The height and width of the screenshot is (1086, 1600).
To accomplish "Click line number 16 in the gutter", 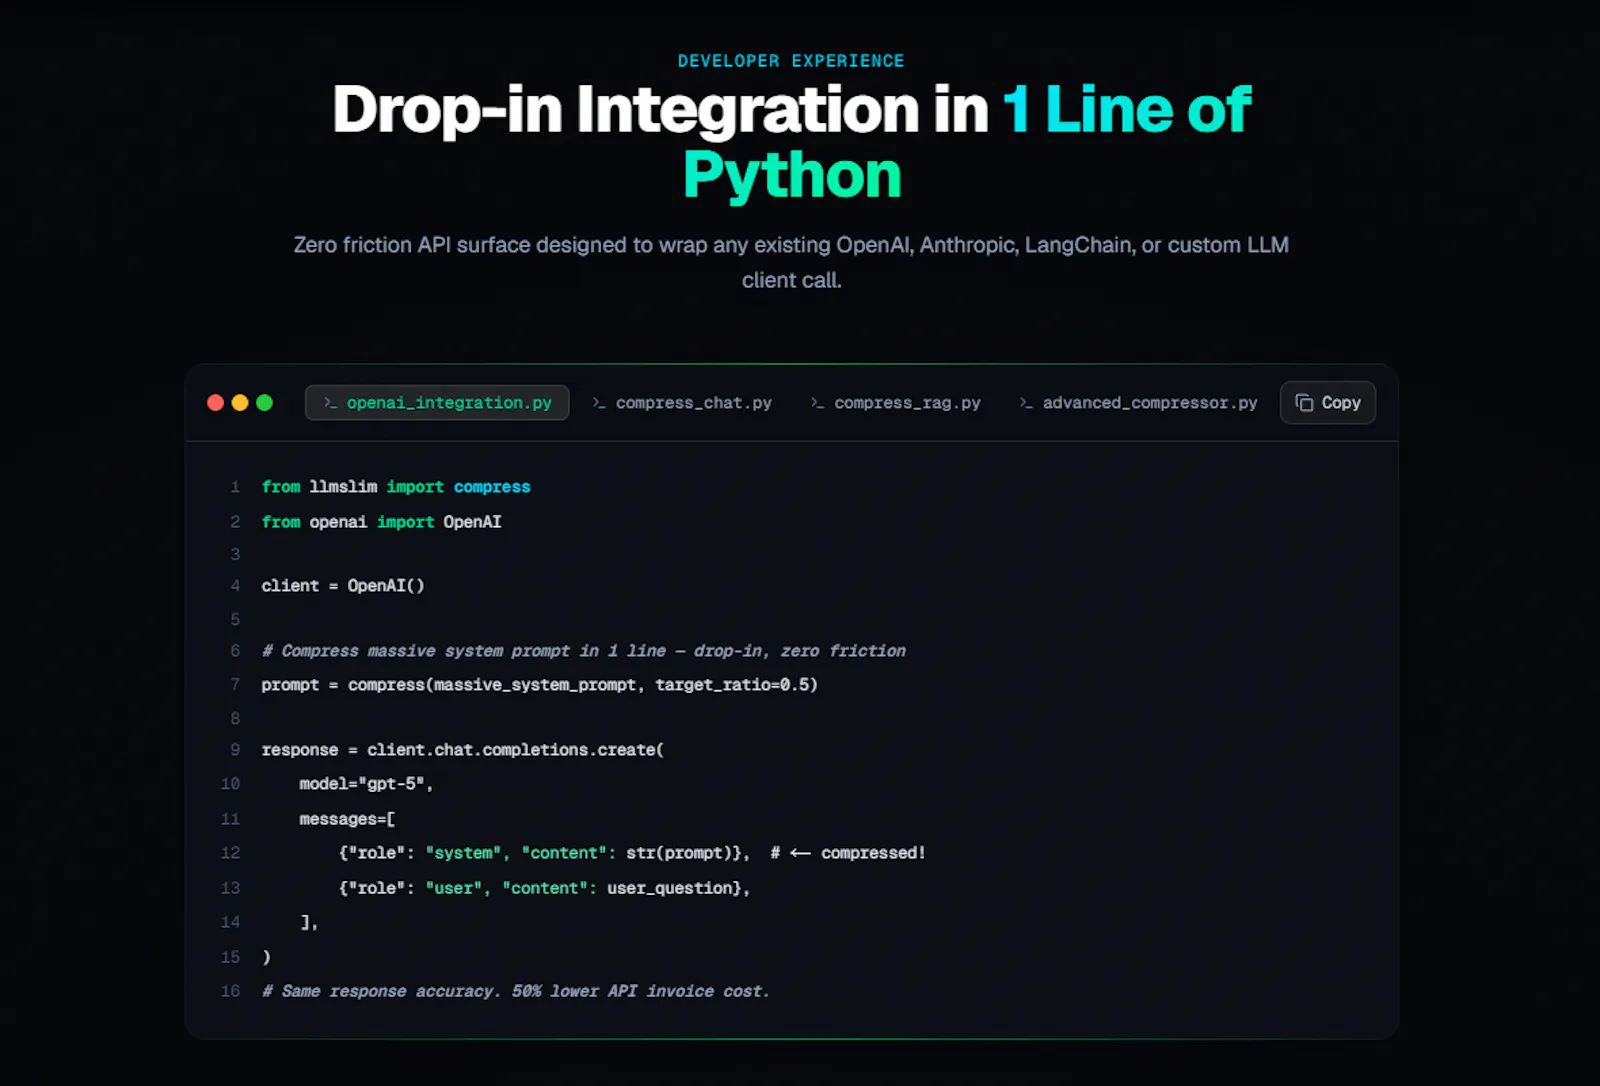I will click(231, 991).
